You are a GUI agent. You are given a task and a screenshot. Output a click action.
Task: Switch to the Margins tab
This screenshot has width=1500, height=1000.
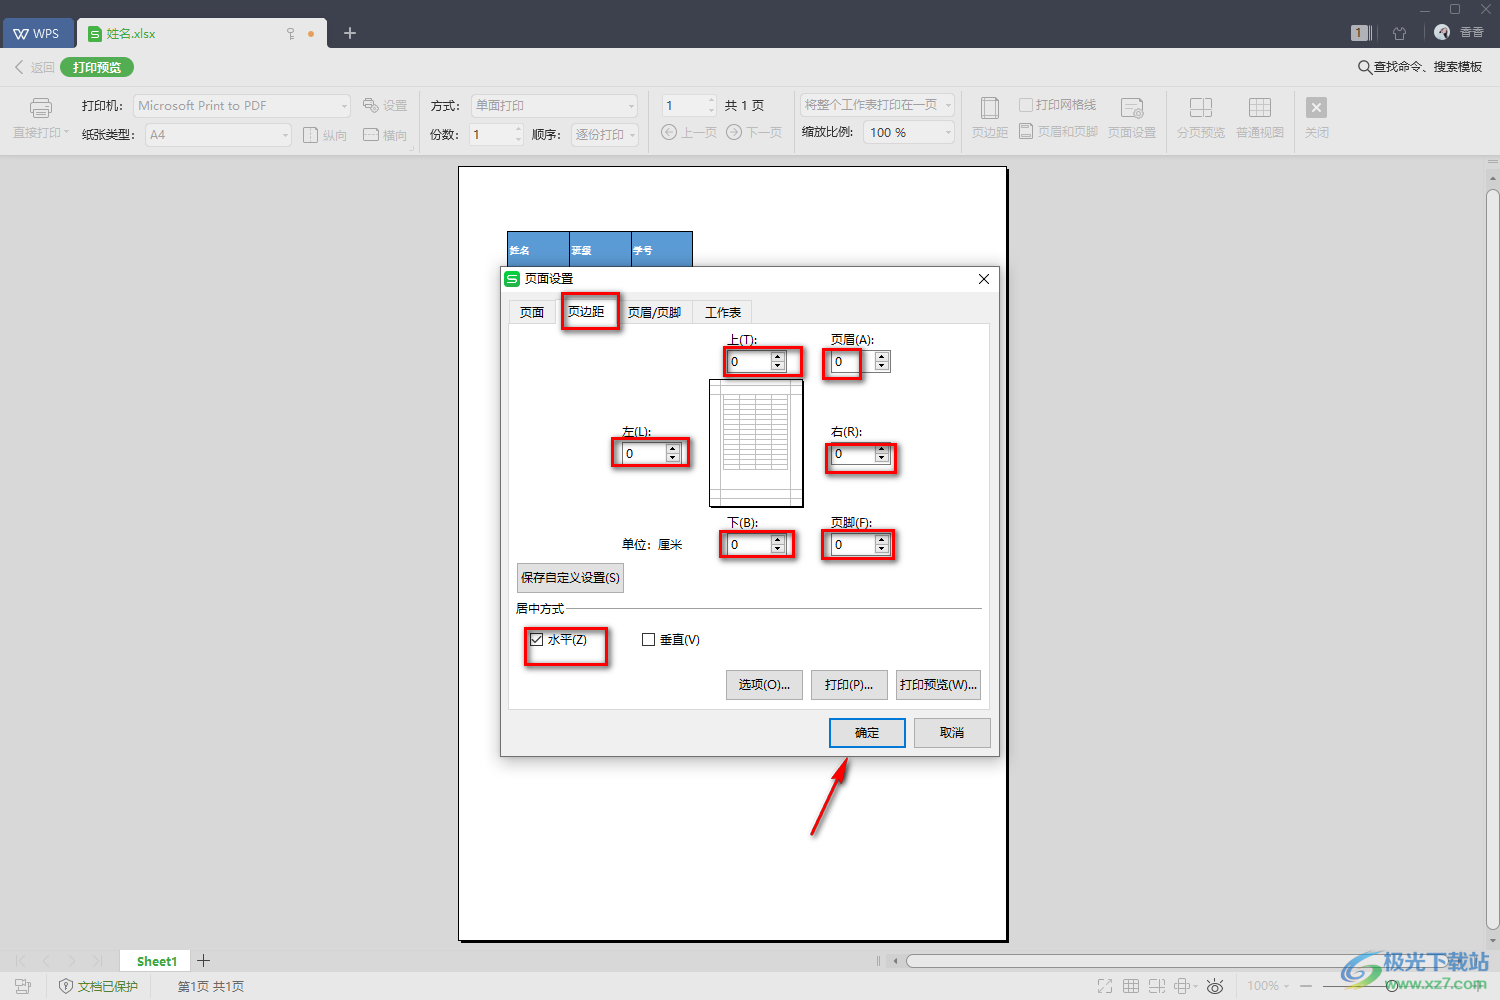click(x=586, y=312)
